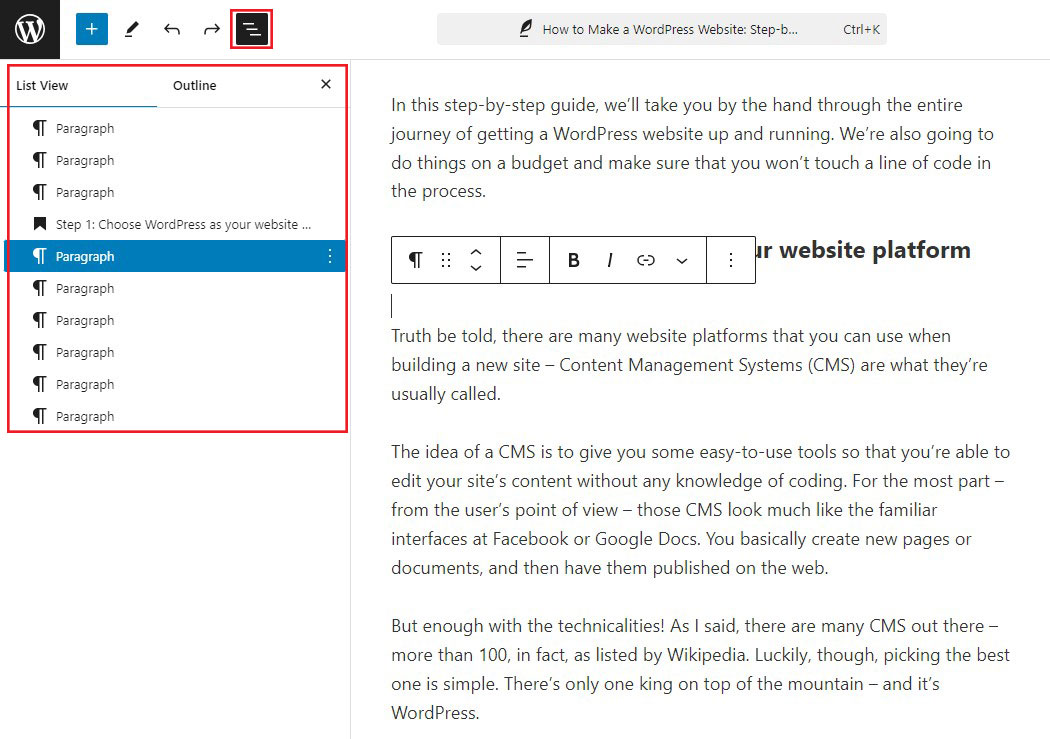Screen dimensions: 1050x739
Task: Expand the More rich text controls chevron
Action: (682, 260)
